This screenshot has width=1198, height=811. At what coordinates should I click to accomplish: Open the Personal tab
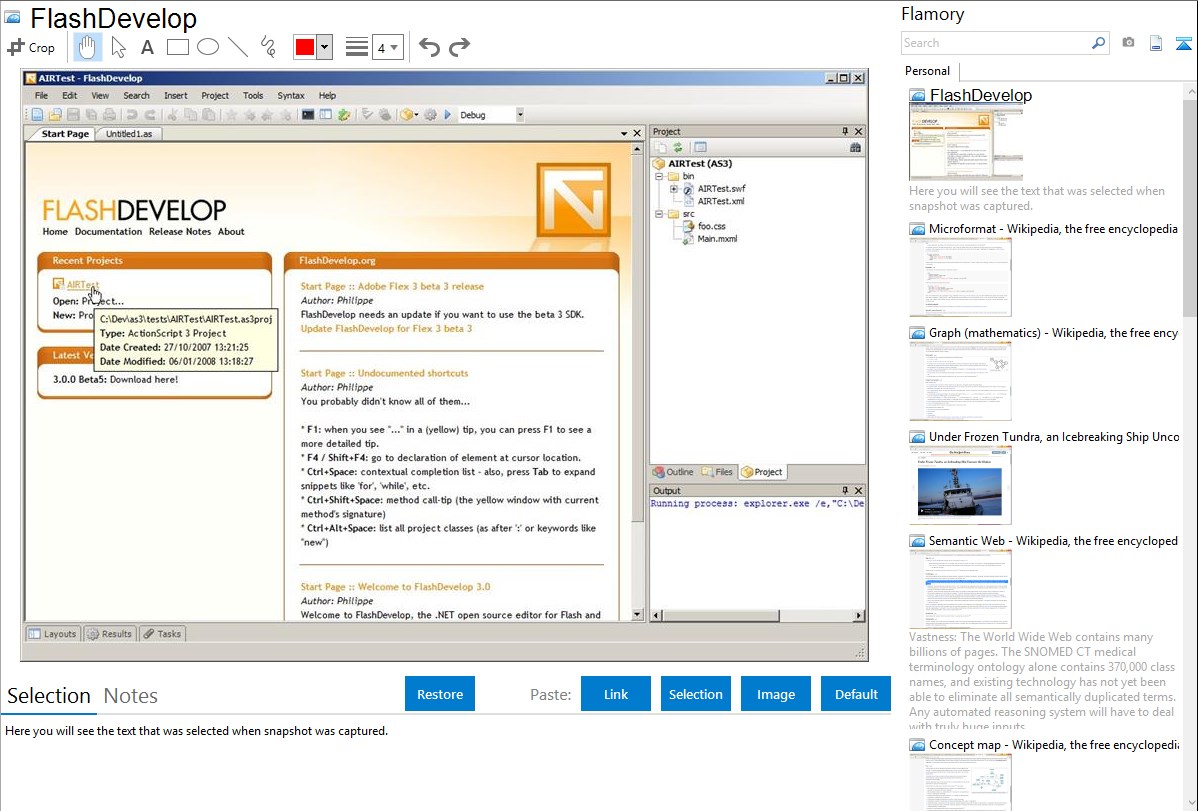click(x=927, y=71)
